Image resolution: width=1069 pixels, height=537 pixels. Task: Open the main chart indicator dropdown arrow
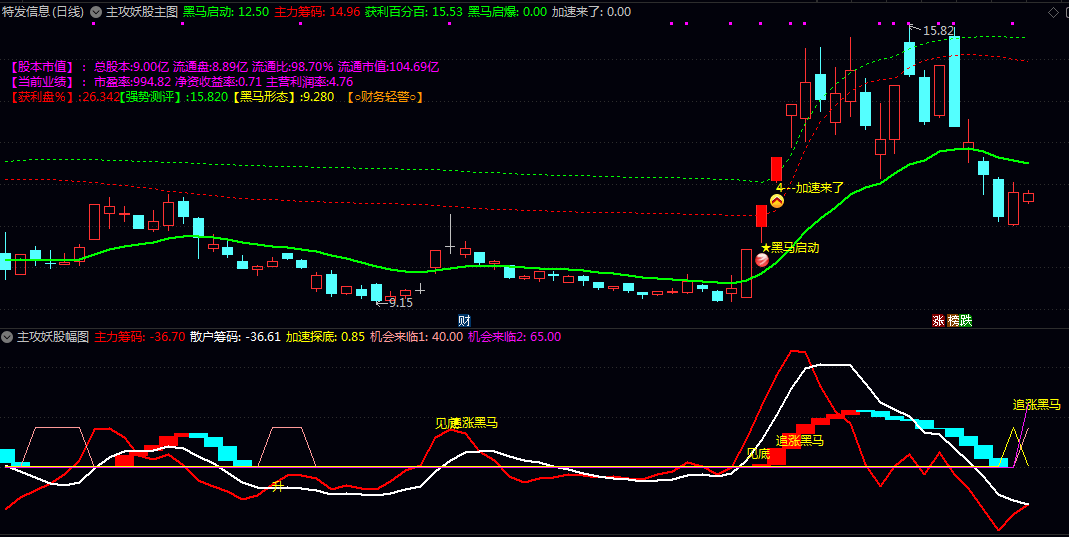coord(96,12)
